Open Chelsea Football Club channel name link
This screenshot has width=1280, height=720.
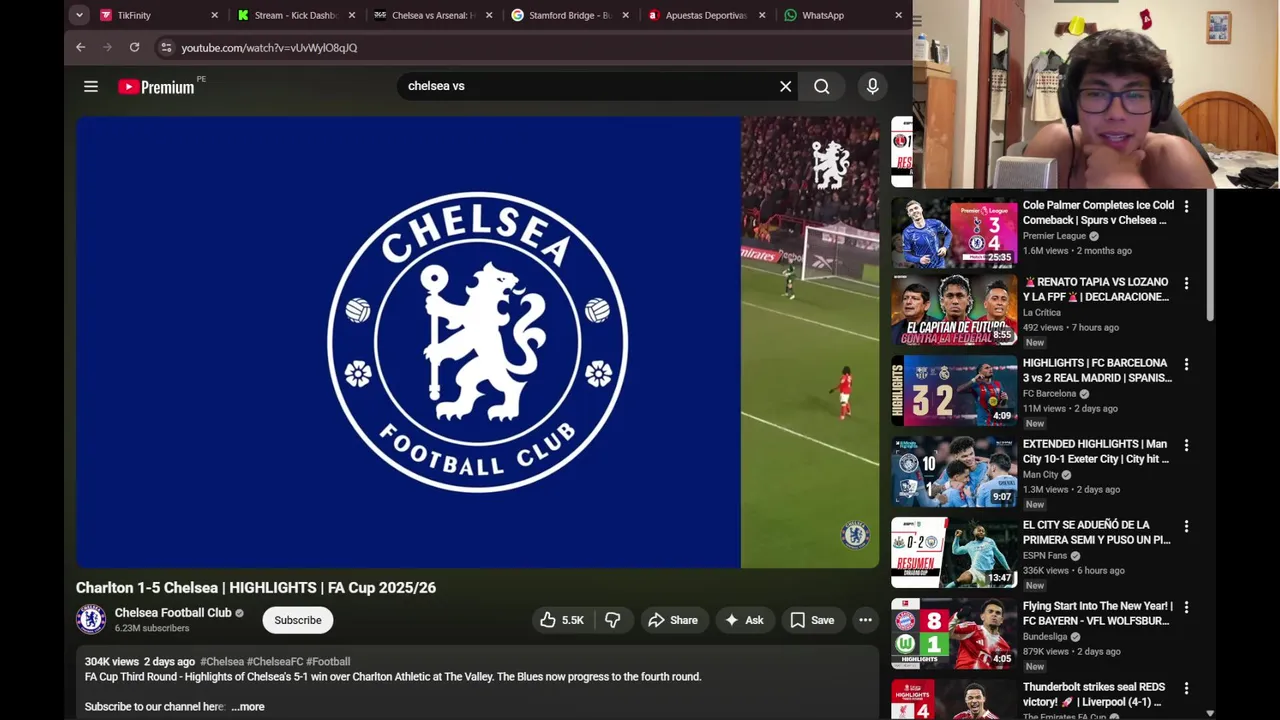pyautogui.click(x=173, y=613)
